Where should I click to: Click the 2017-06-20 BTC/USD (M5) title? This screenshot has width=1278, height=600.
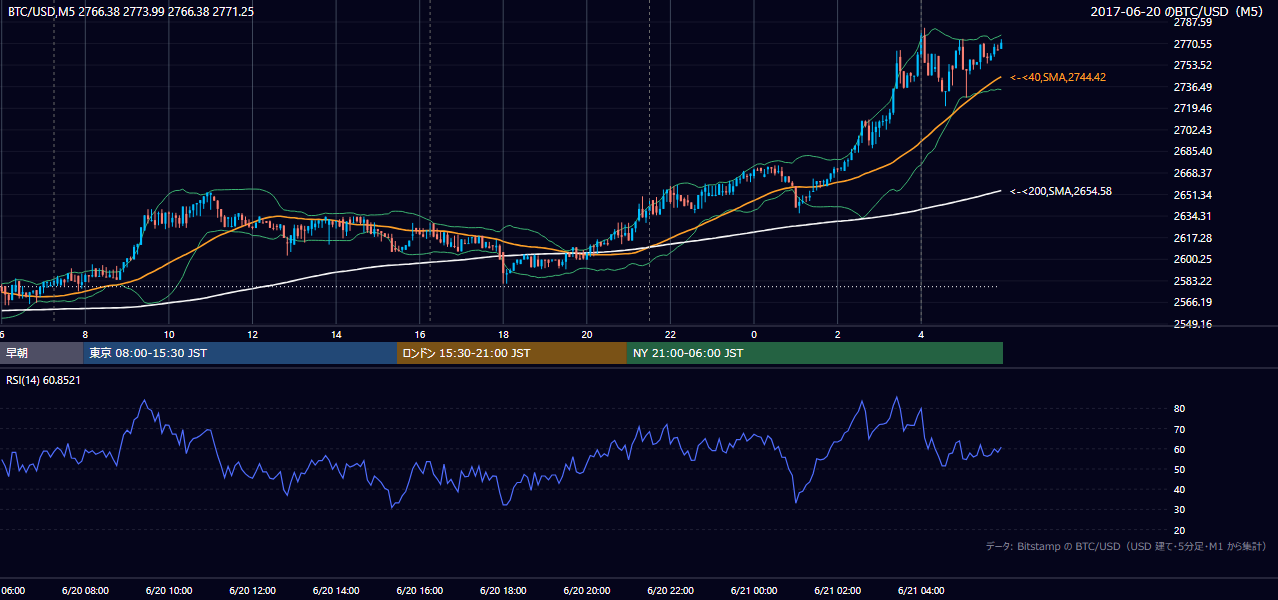1179,11
